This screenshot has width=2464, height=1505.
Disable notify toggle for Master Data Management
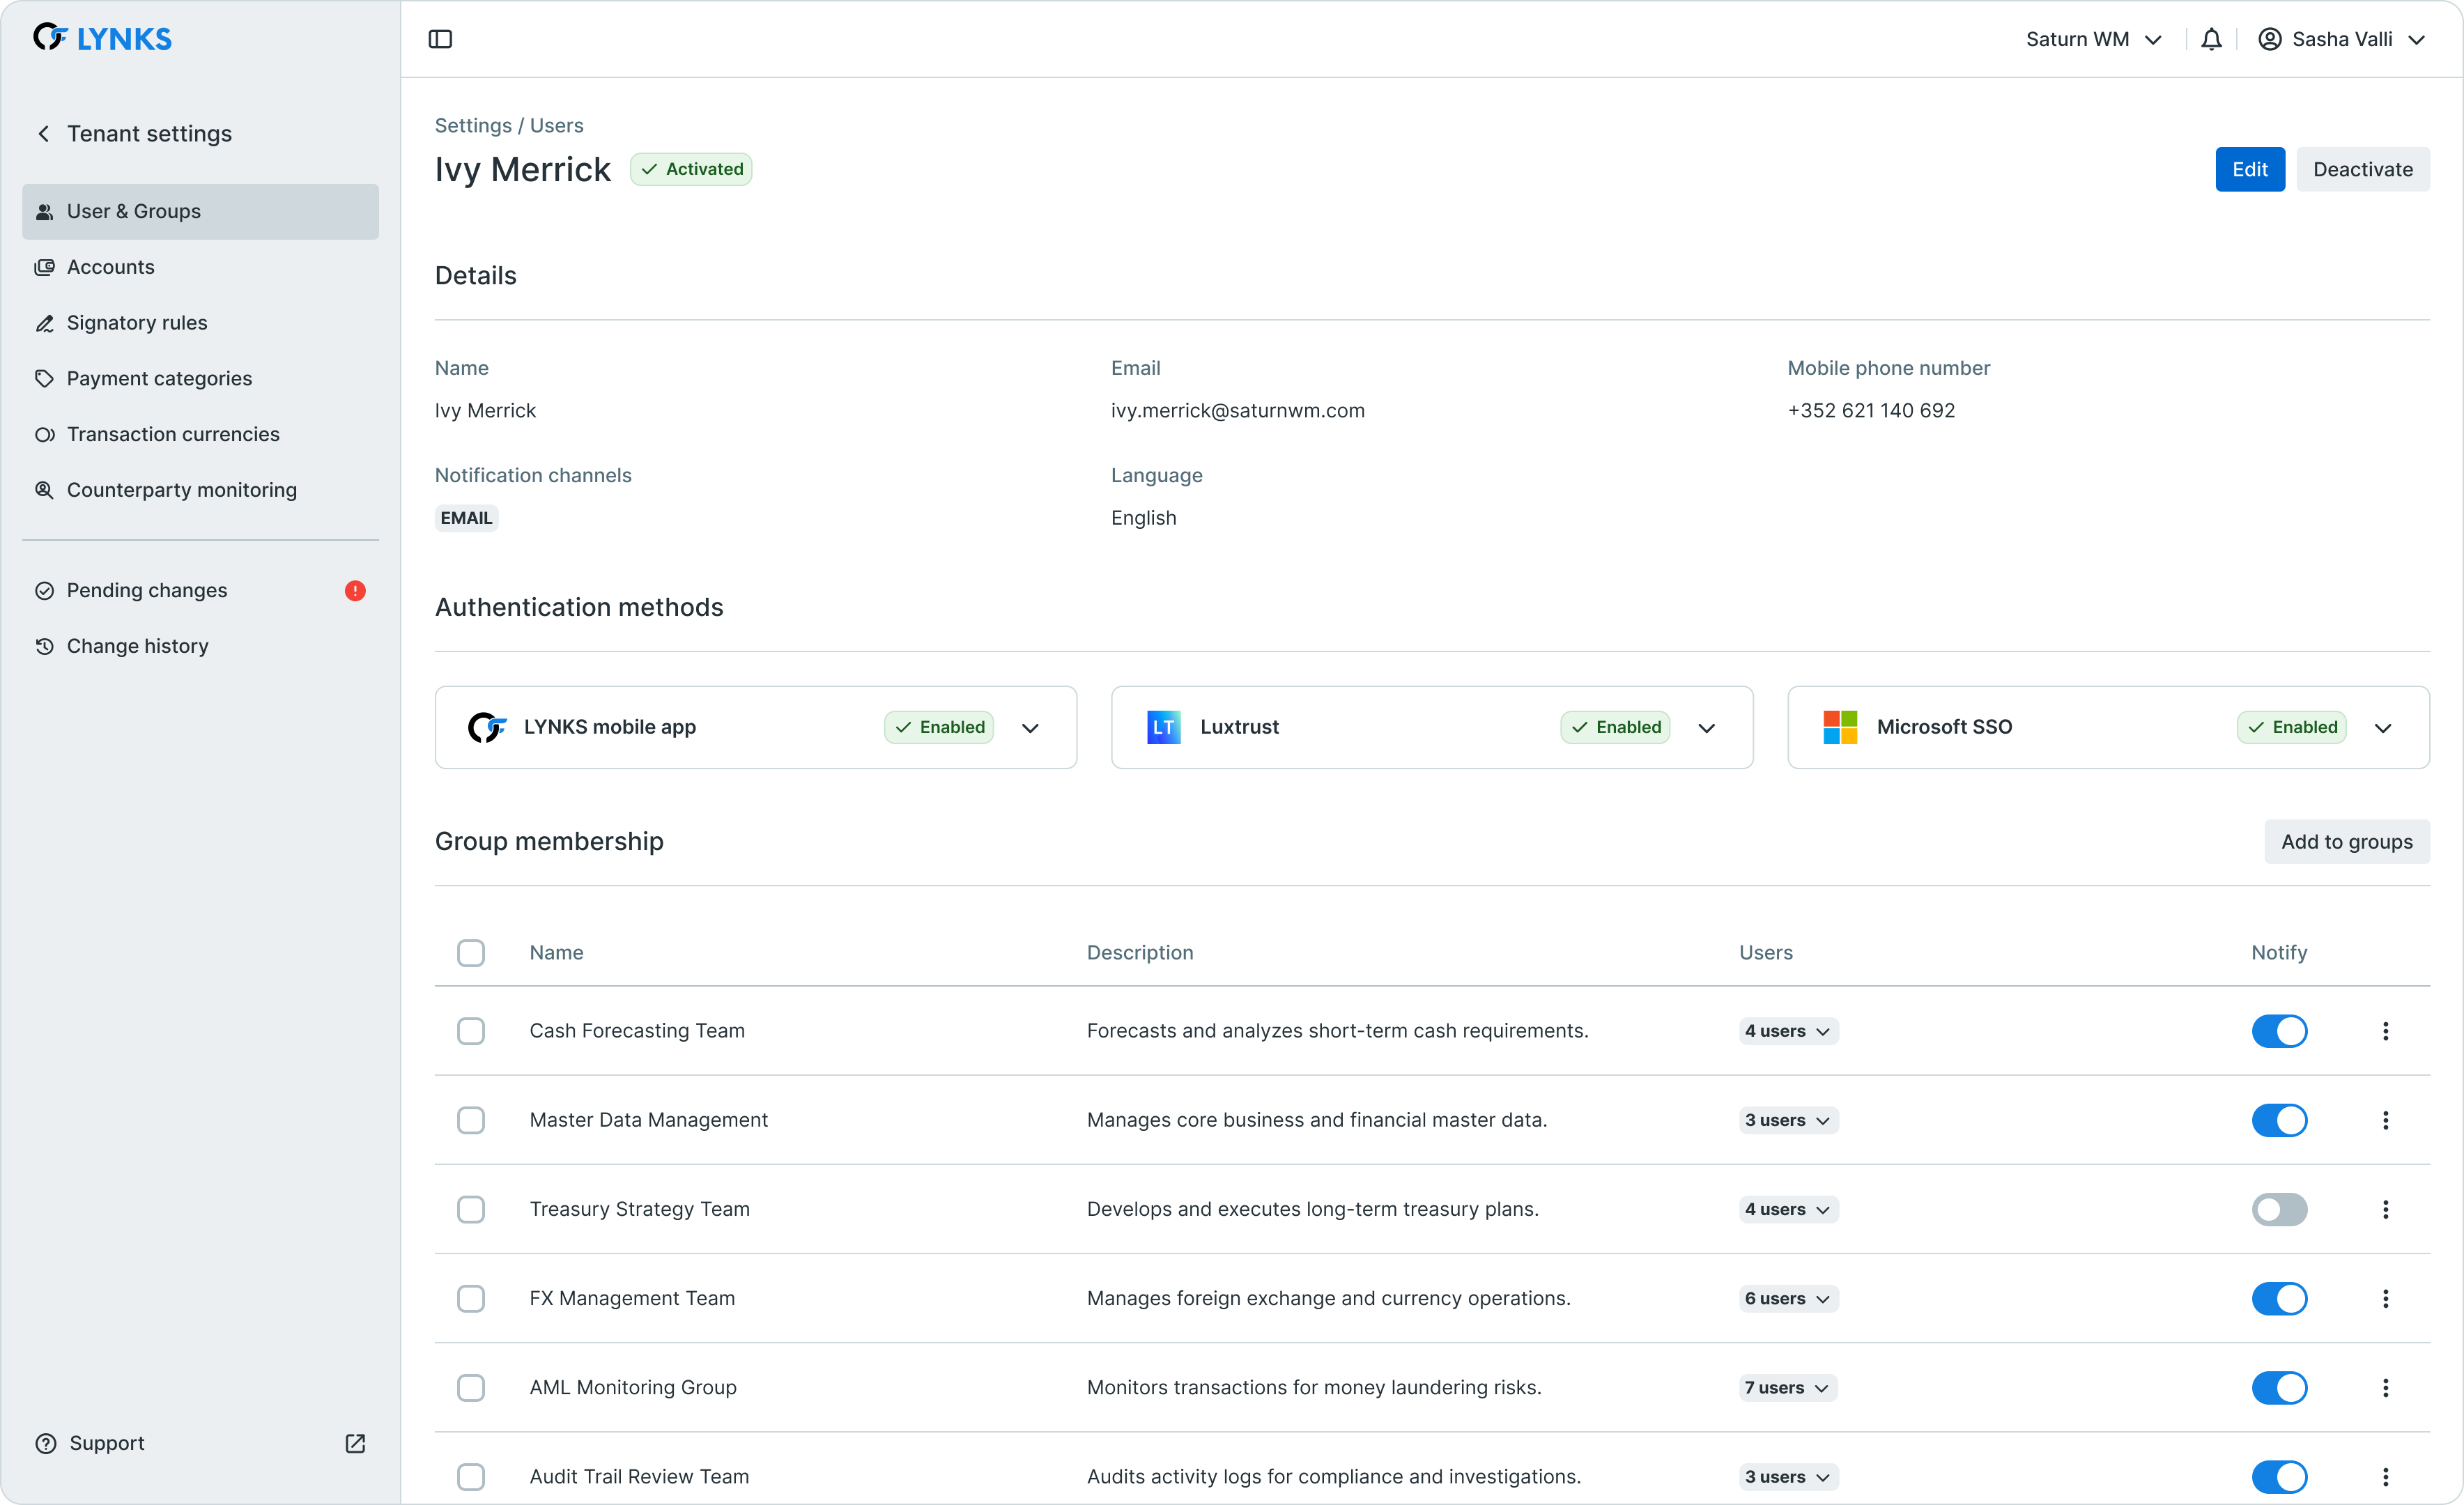click(x=2279, y=1120)
